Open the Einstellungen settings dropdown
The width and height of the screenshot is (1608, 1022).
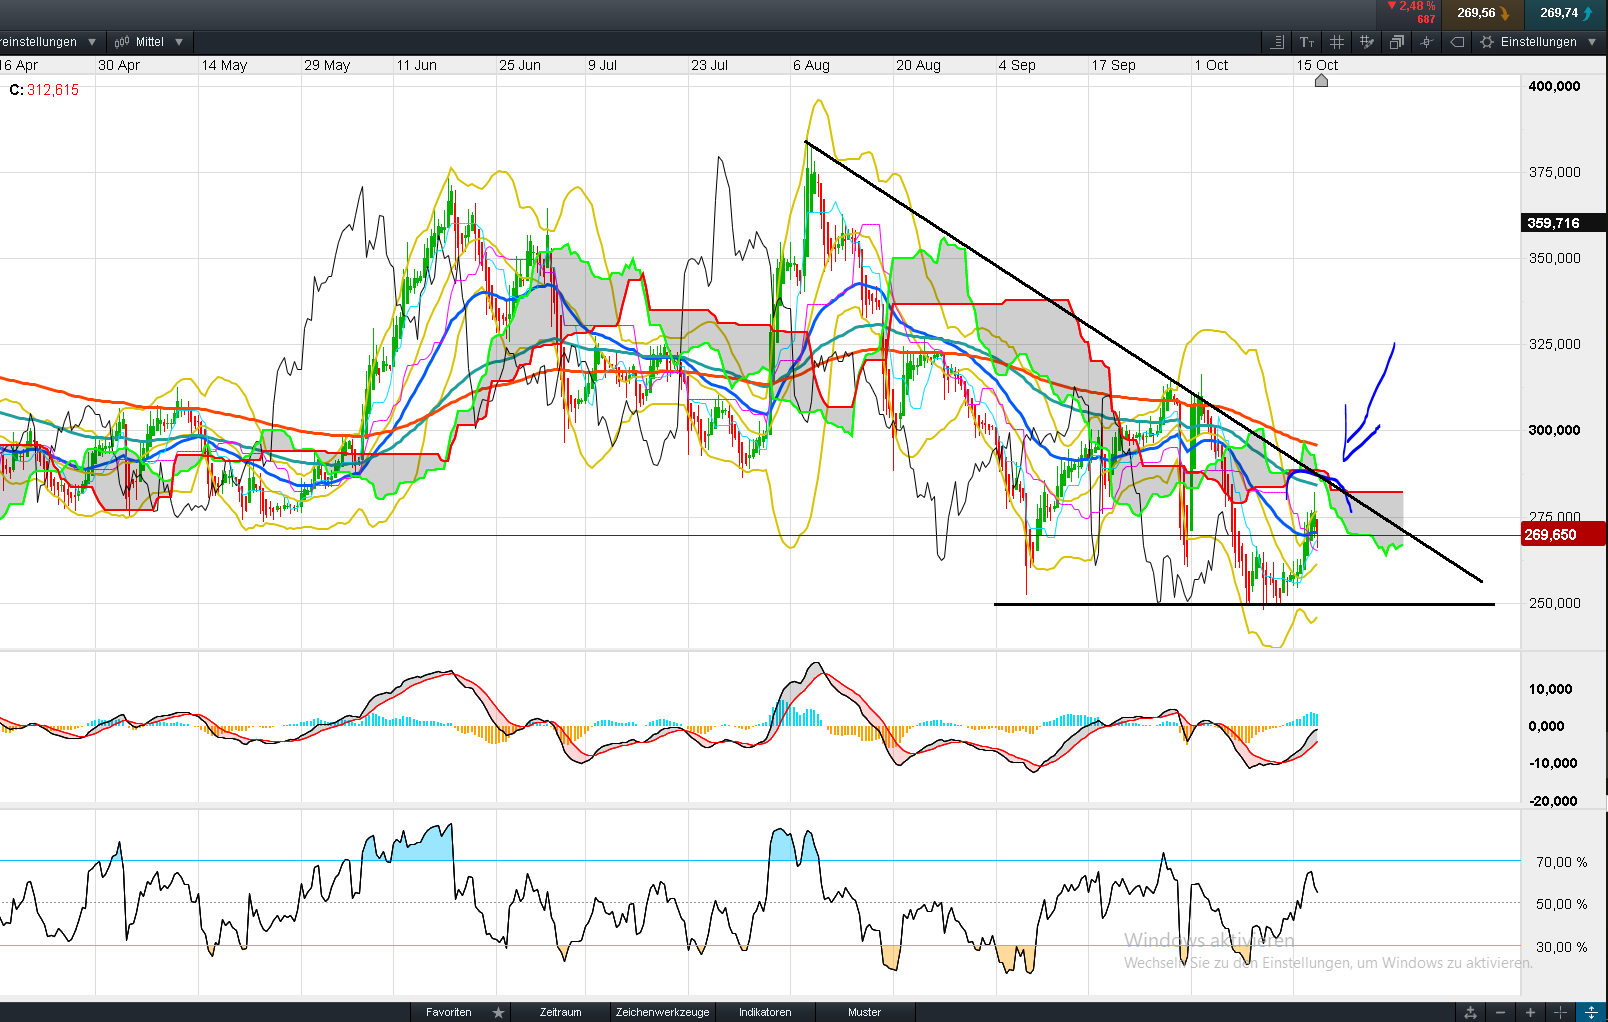point(1540,42)
